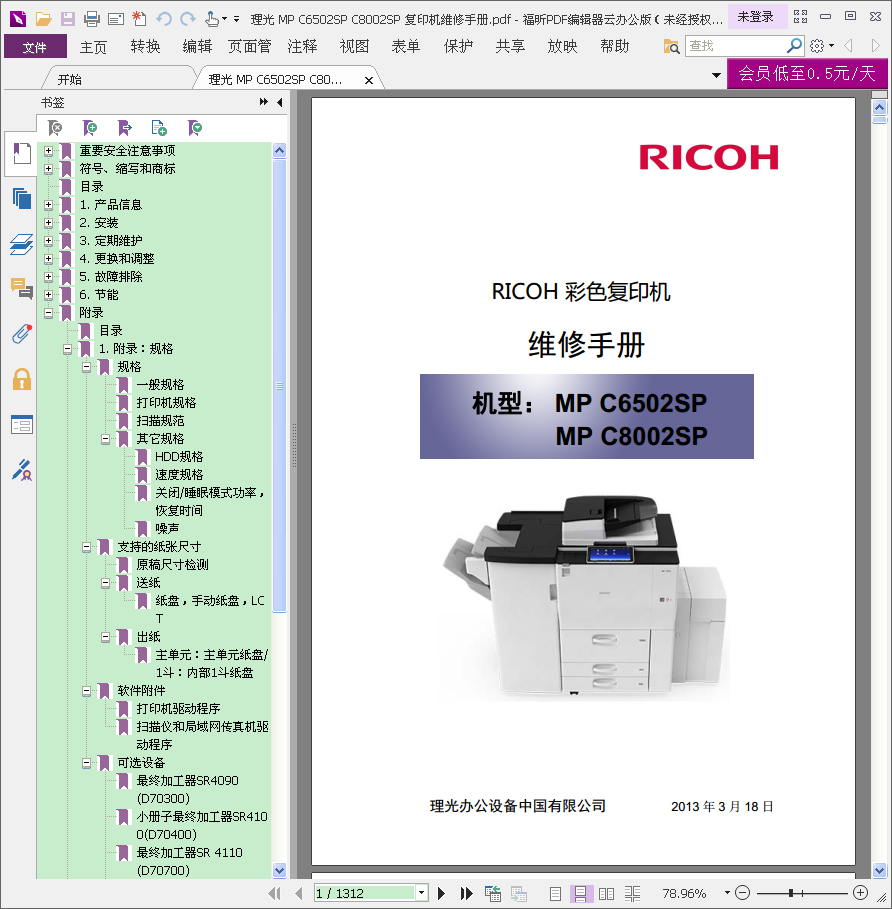This screenshot has height=909, width=892.
Task: Open the 转换 ribbon tab
Action: point(145,46)
